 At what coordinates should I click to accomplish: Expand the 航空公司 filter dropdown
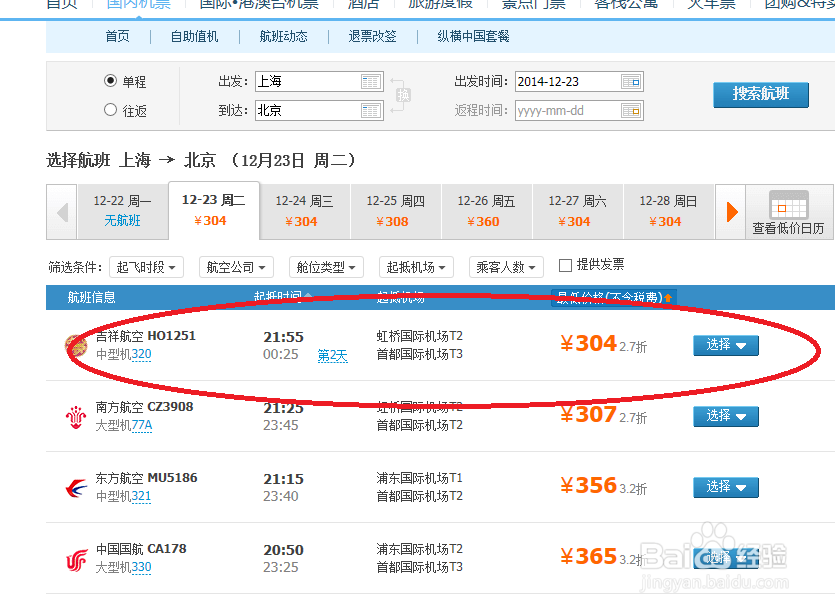click(x=236, y=267)
